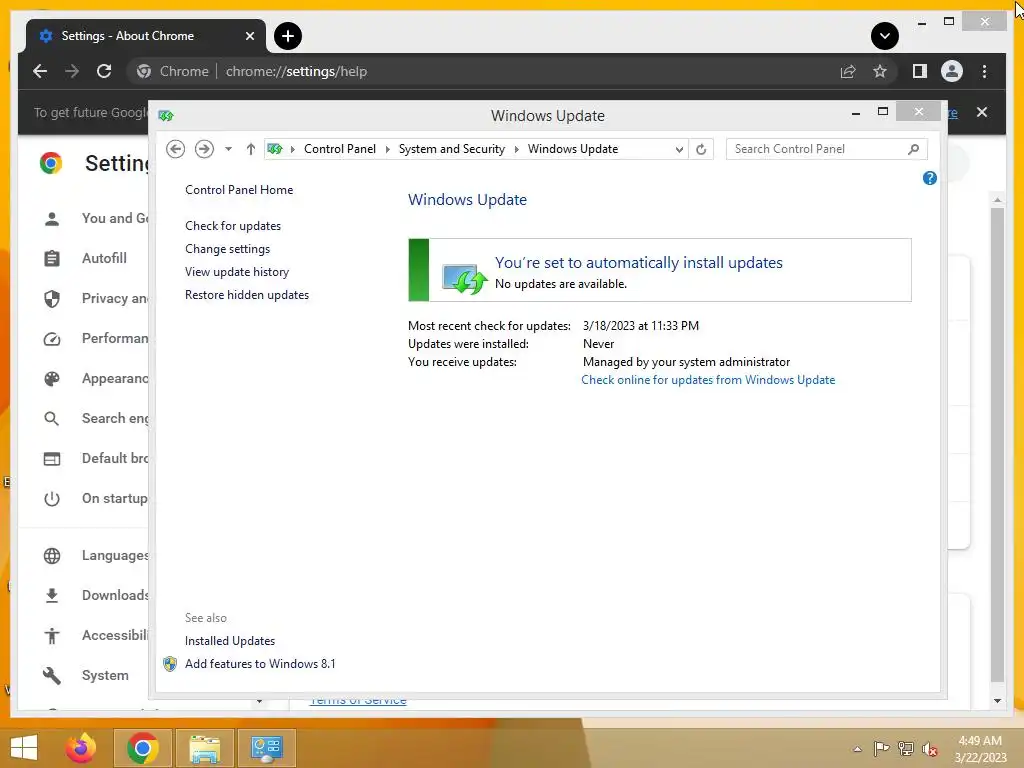
Task: Click the Windows Update title bar icon
Action: tap(166, 116)
